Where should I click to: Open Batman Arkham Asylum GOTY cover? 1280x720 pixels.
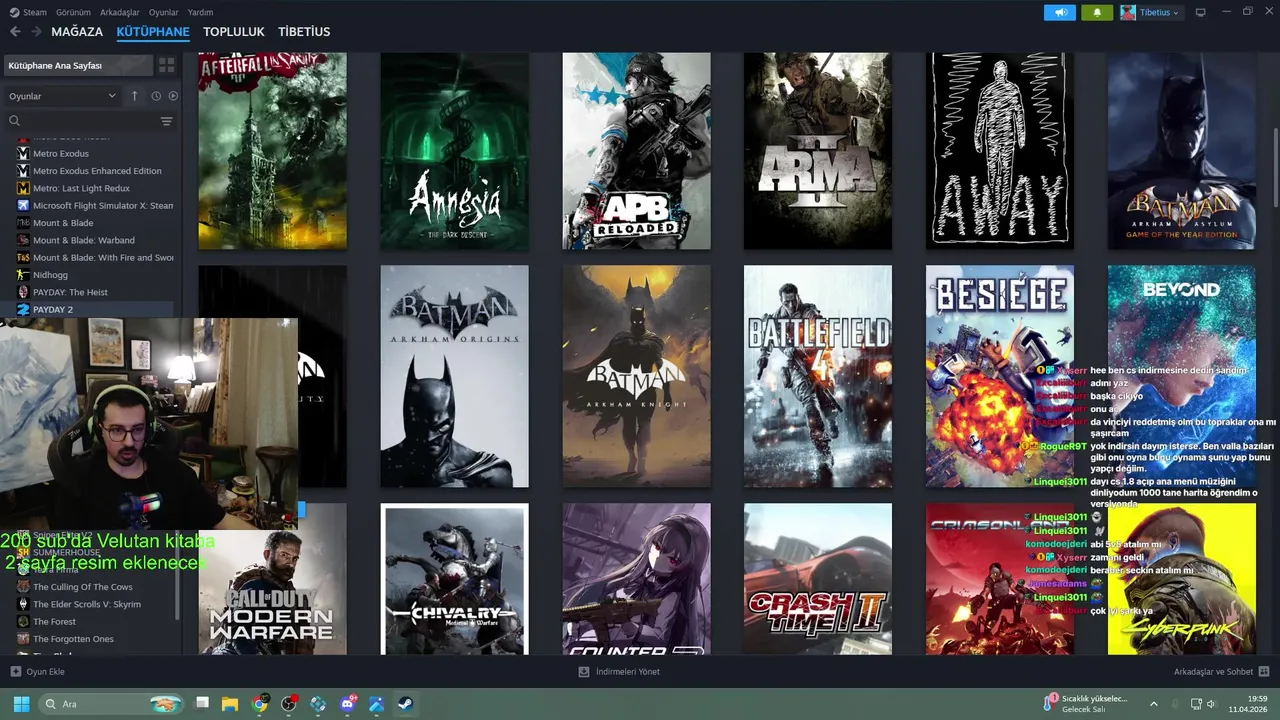click(x=1182, y=151)
